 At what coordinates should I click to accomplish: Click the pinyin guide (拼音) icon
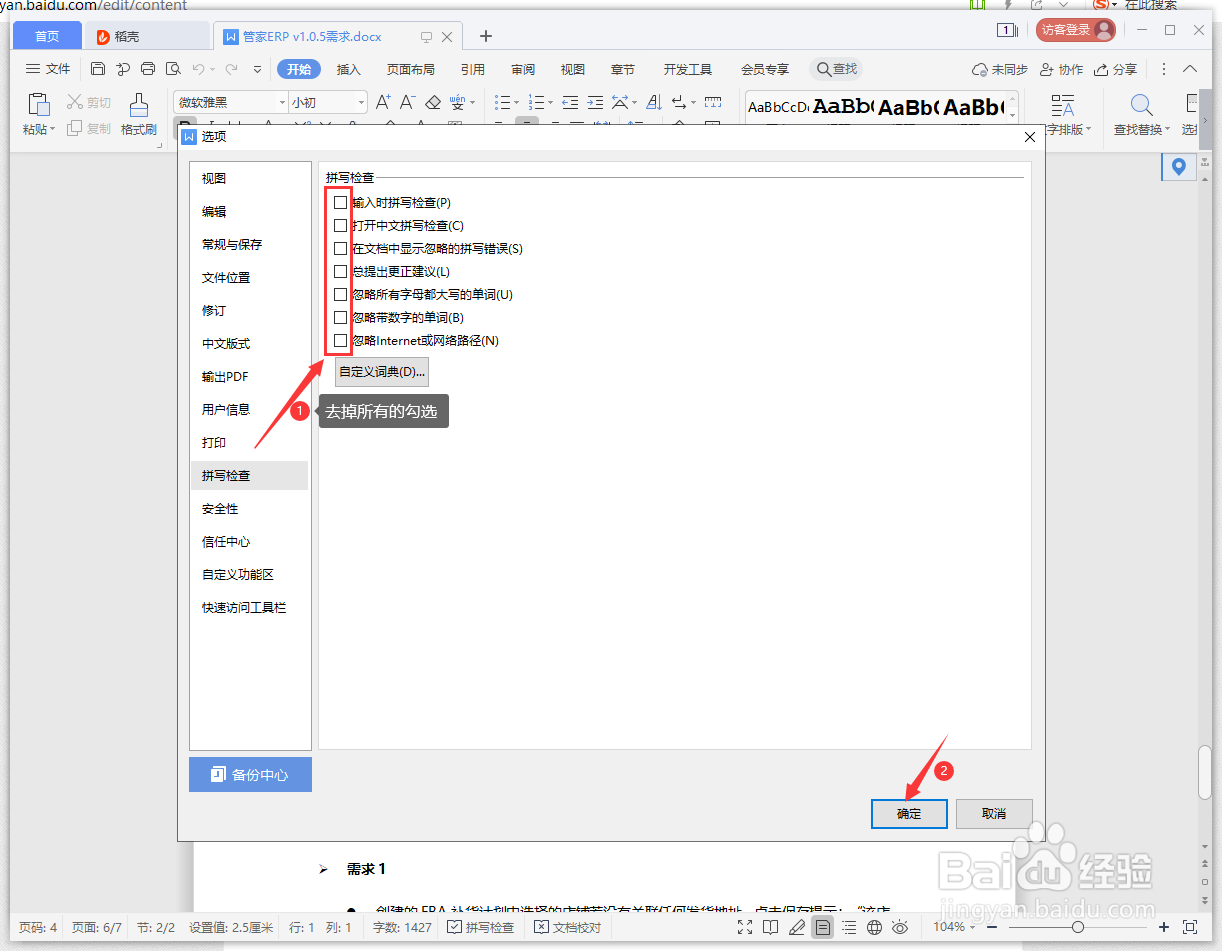tap(457, 103)
